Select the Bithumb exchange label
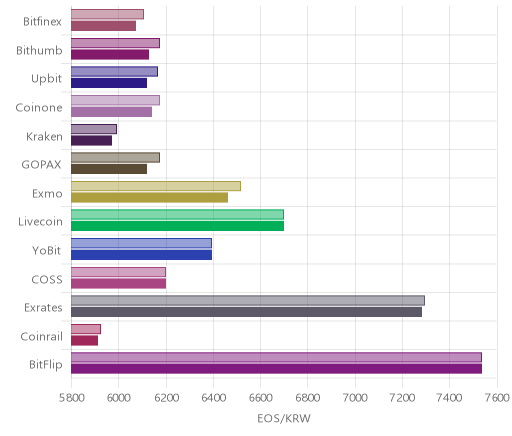512x436 pixels. tap(39, 50)
